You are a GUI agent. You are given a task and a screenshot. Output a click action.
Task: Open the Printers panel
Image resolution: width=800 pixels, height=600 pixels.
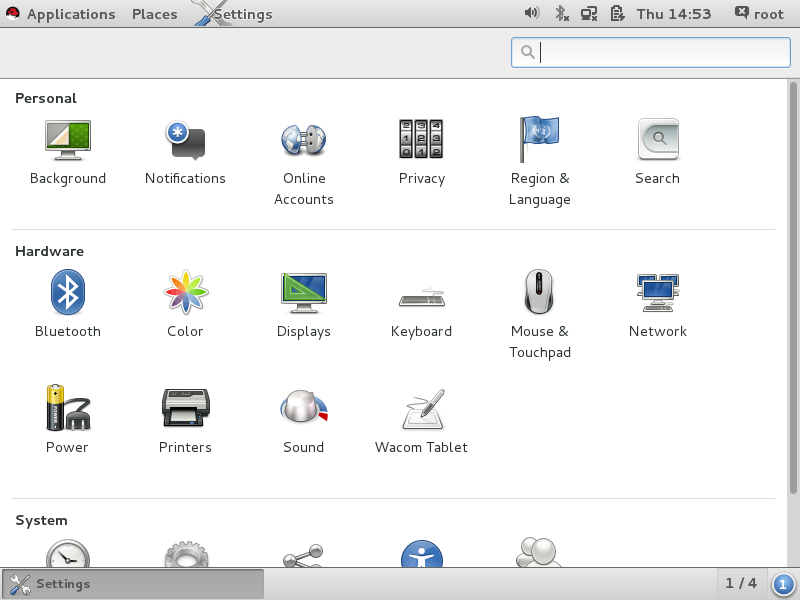pyautogui.click(x=185, y=419)
